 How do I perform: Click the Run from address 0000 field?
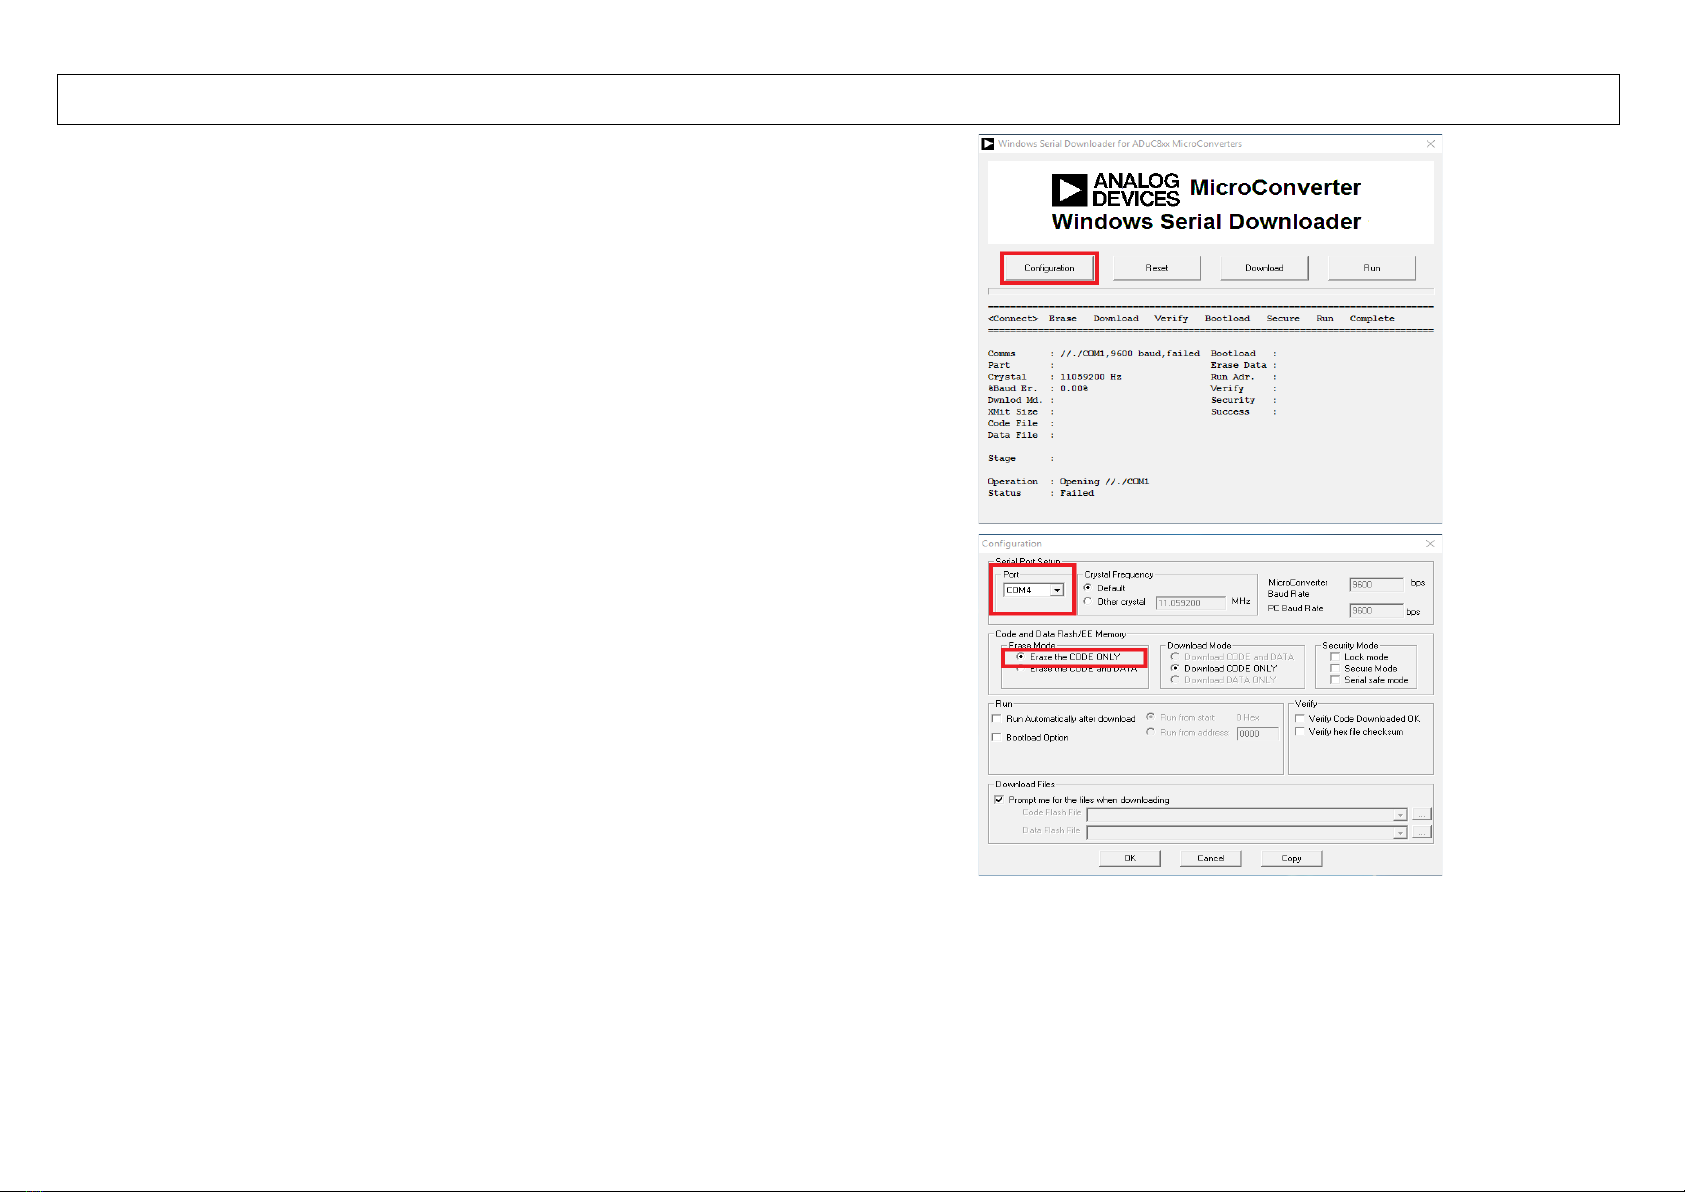coord(1257,733)
